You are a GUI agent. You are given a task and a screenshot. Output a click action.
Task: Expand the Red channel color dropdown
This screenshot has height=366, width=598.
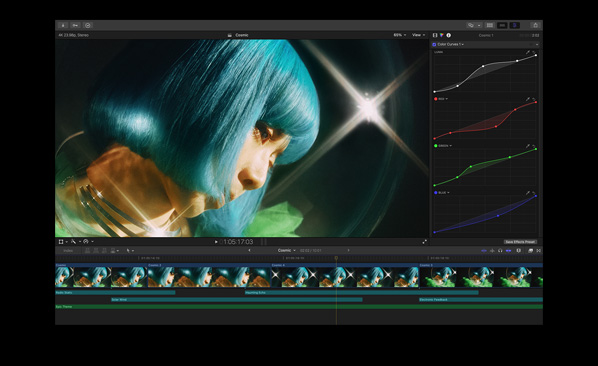(x=441, y=99)
